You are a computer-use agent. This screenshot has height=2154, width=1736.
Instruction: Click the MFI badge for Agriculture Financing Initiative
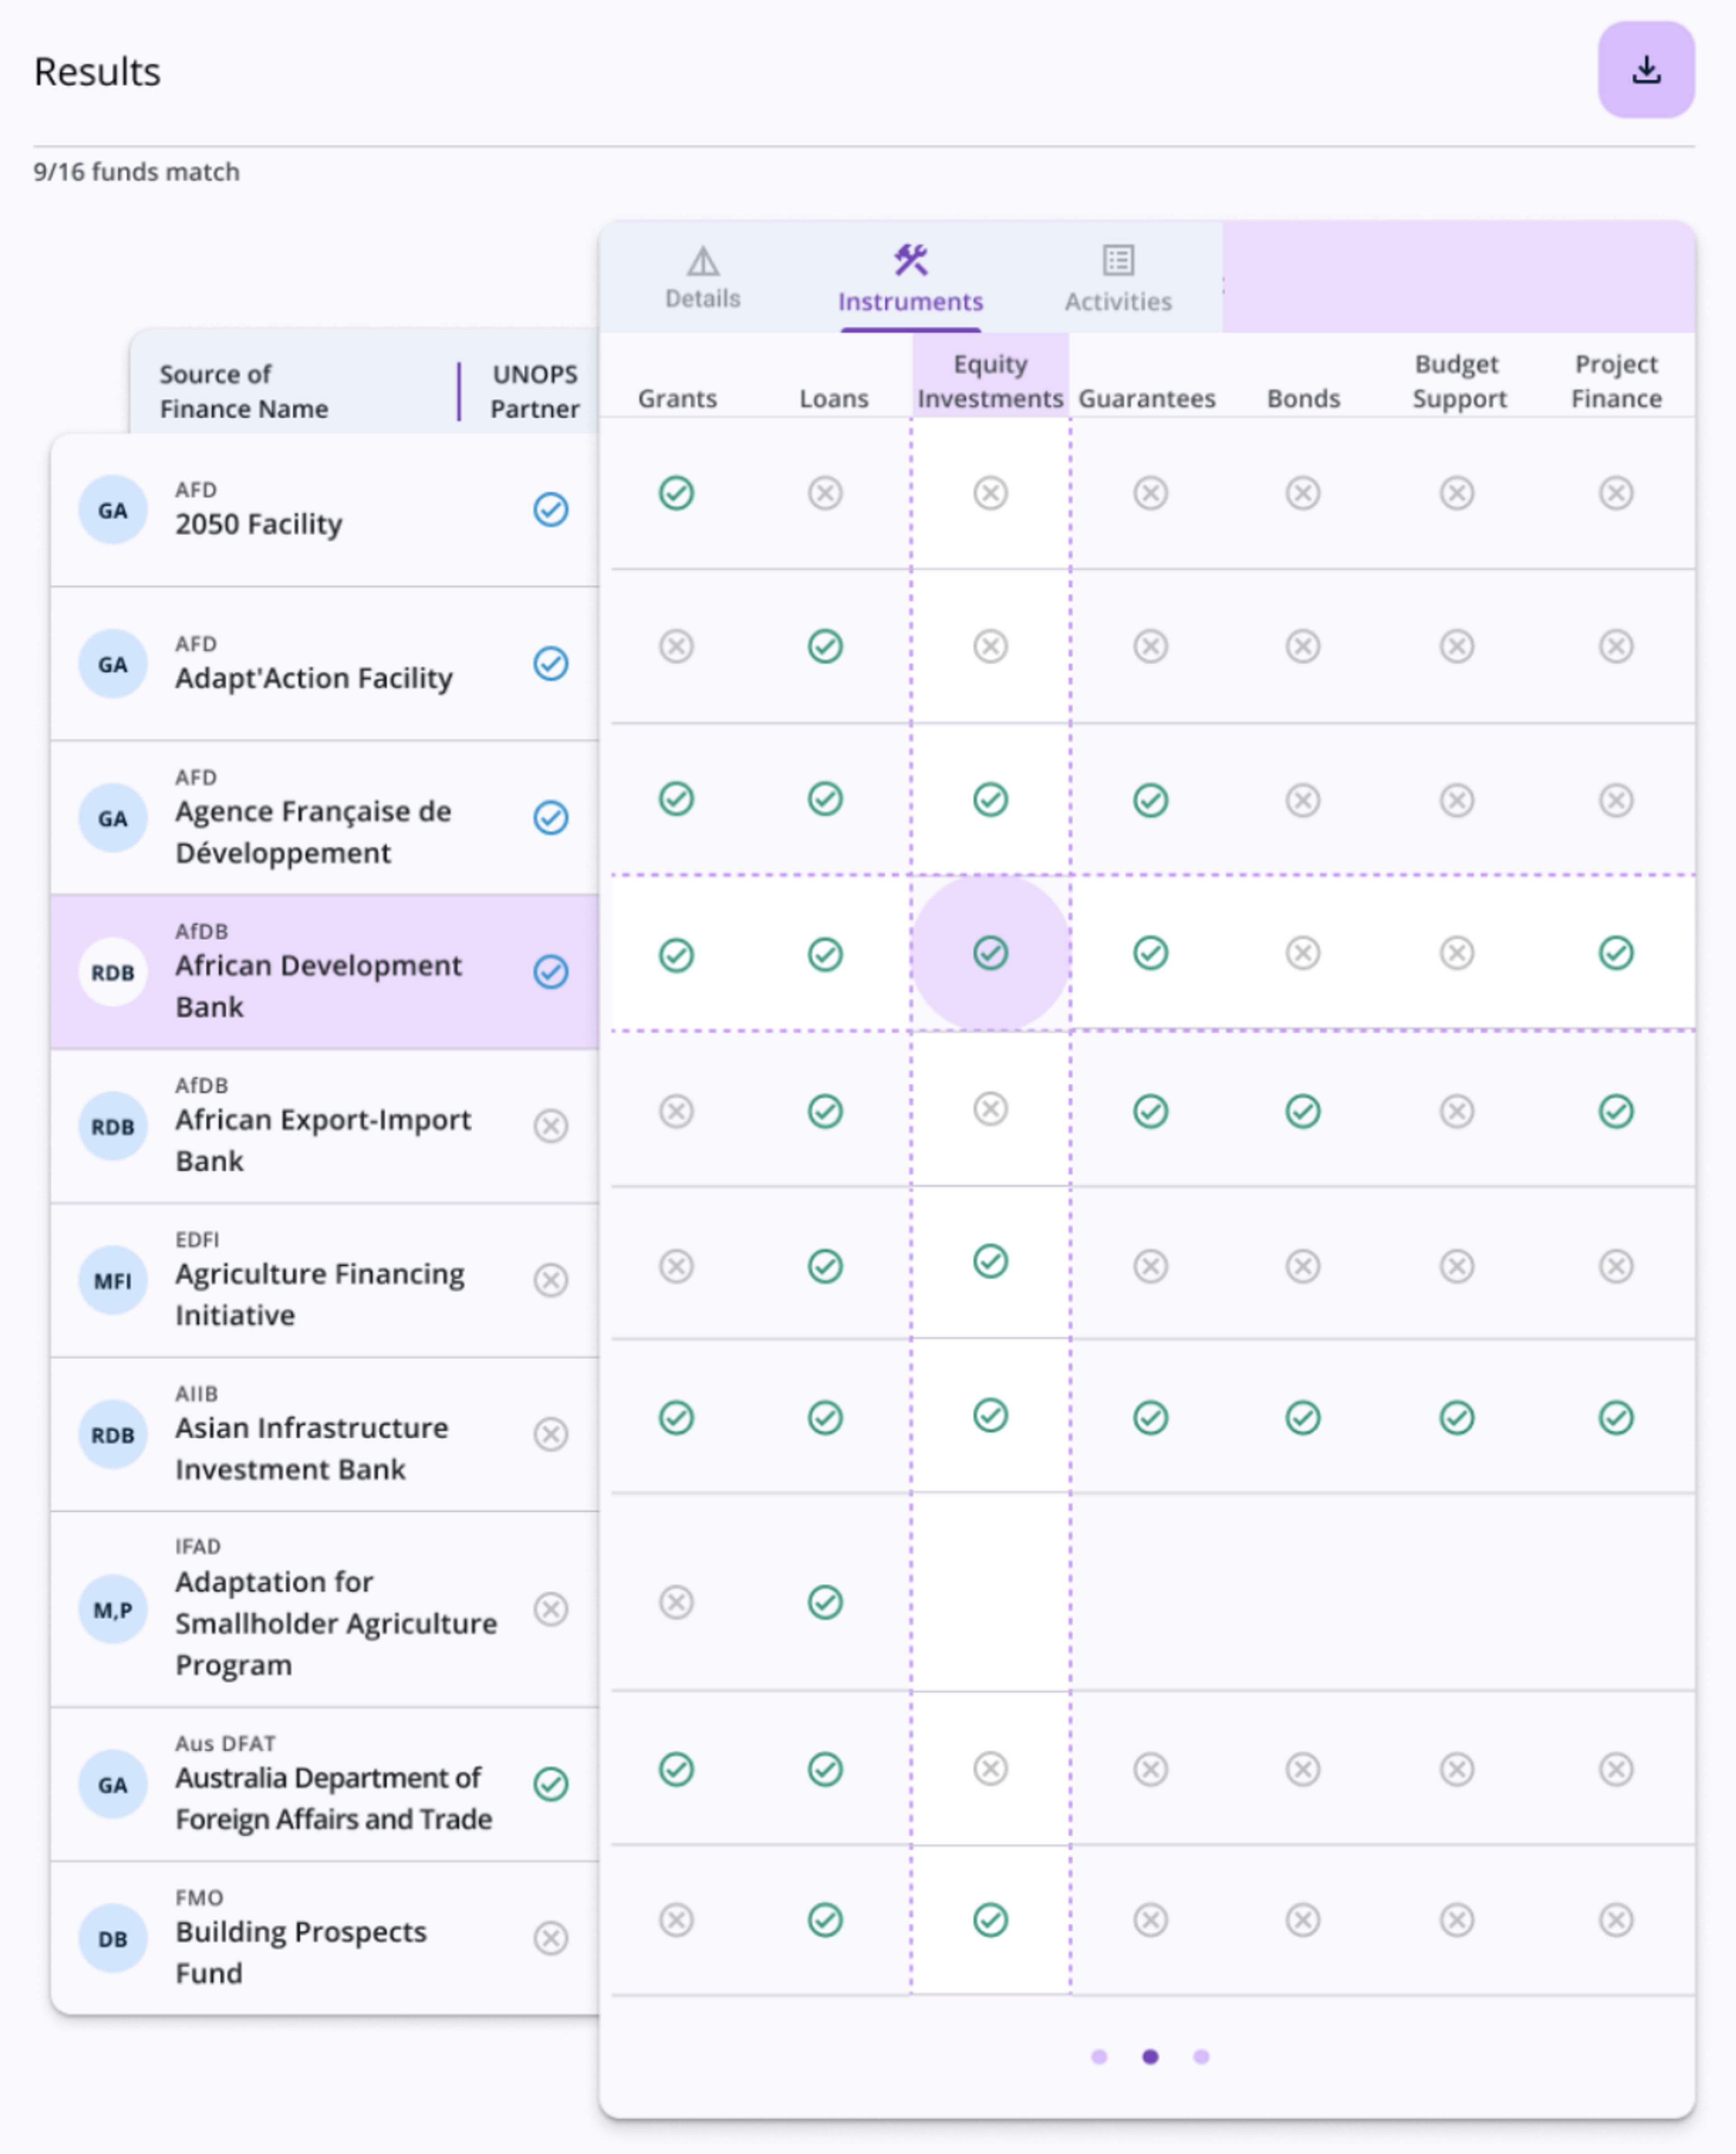[113, 1280]
